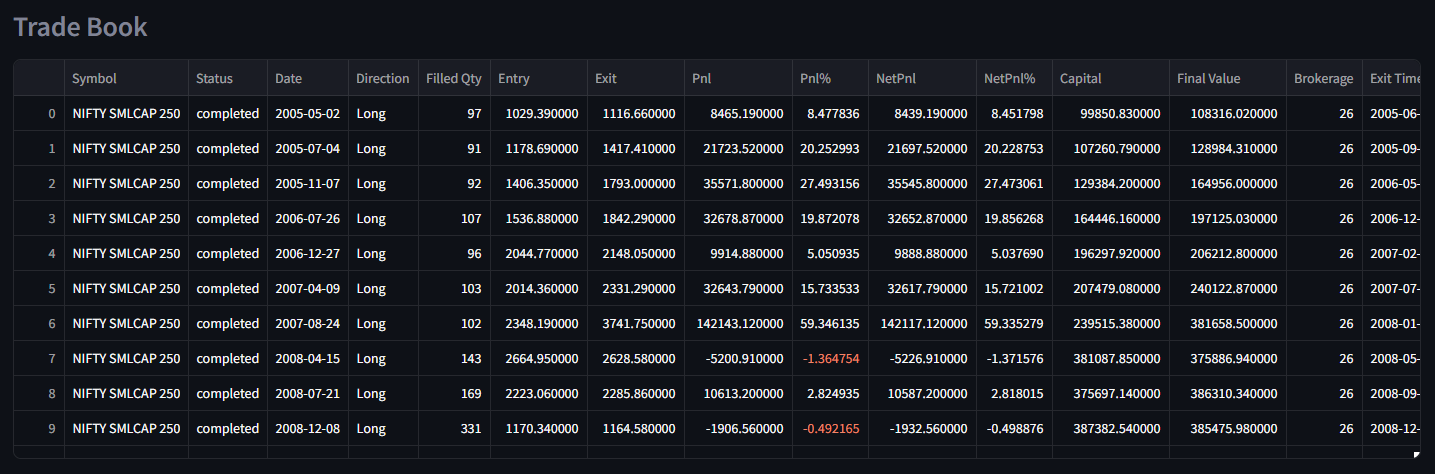Select date cell 2005-07-04
This screenshot has width=1435, height=474.
pos(308,149)
